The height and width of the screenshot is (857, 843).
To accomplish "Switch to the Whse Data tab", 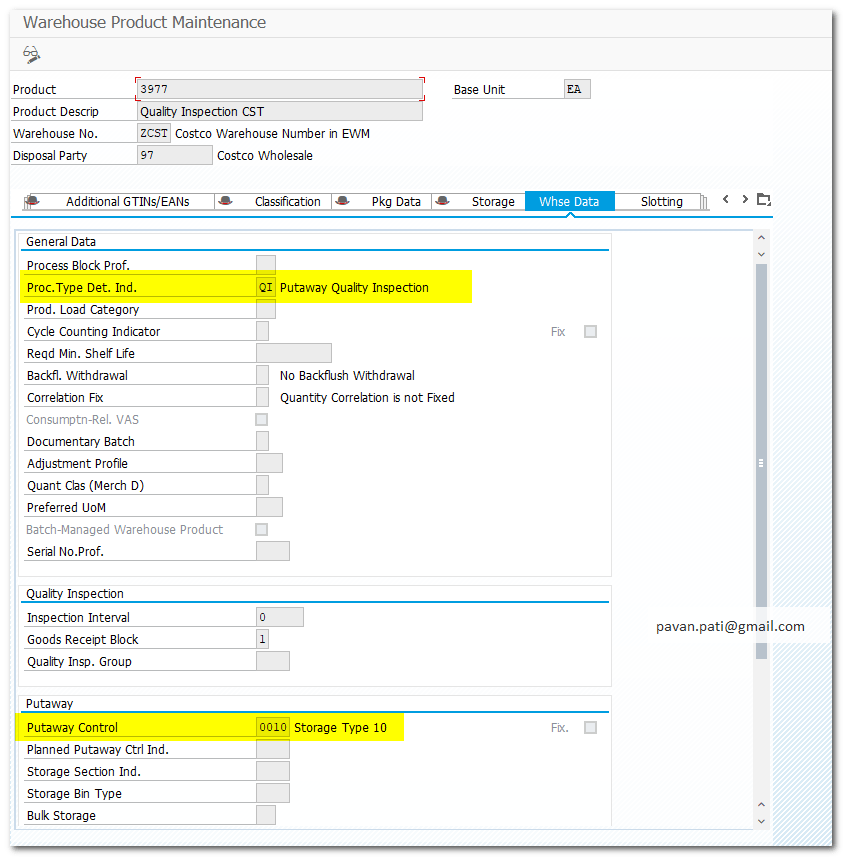I will coord(569,201).
